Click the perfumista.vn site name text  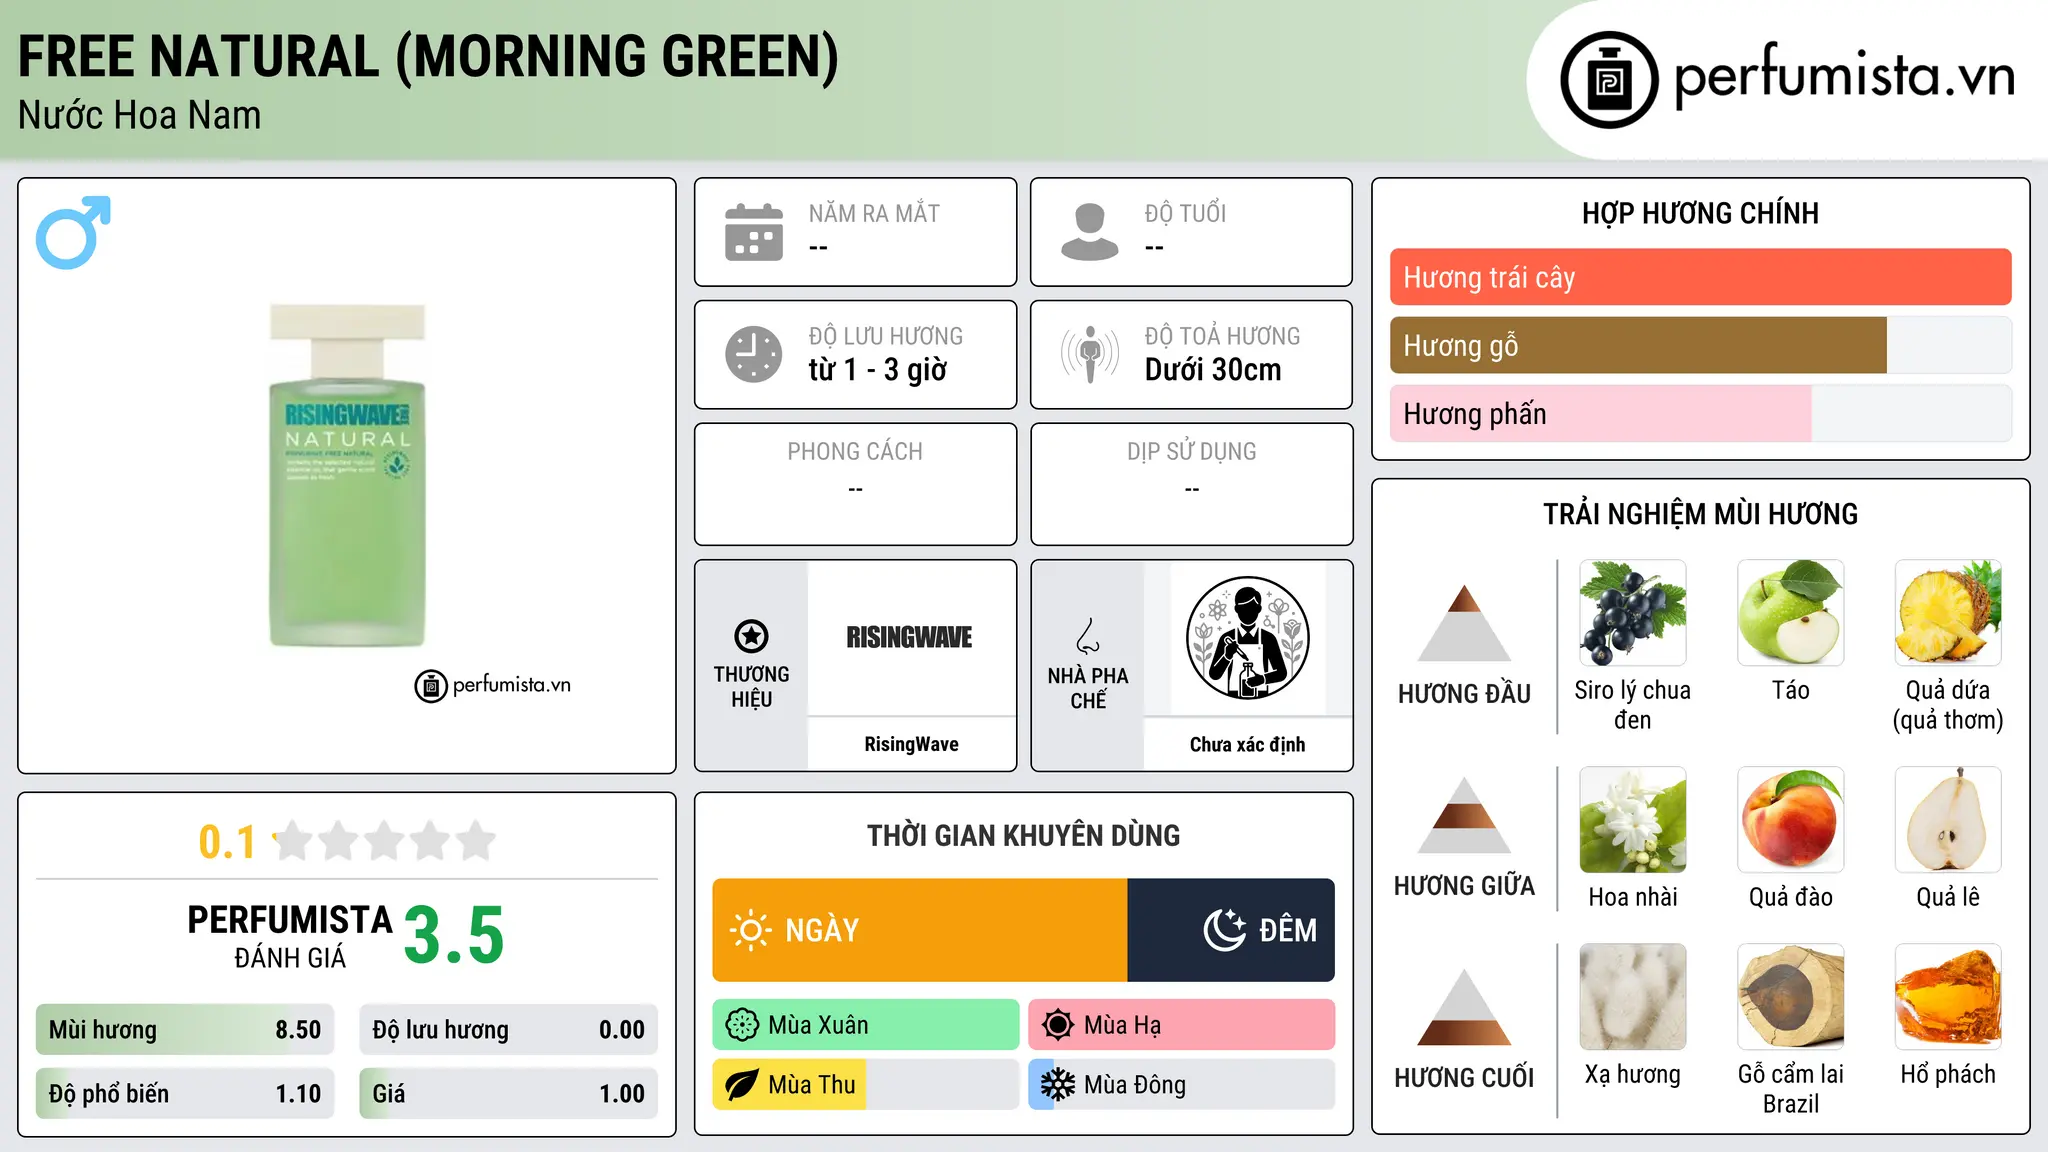click(x=1844, y=76)
